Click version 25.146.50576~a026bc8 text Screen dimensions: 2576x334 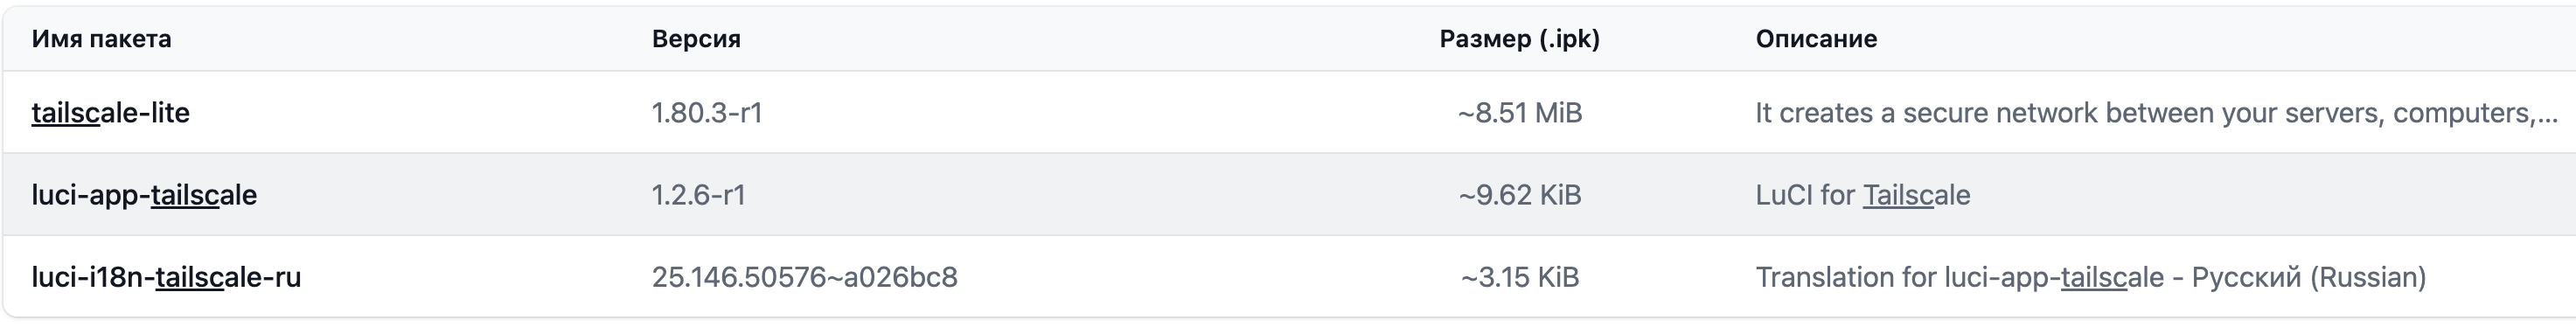(804, 277)
